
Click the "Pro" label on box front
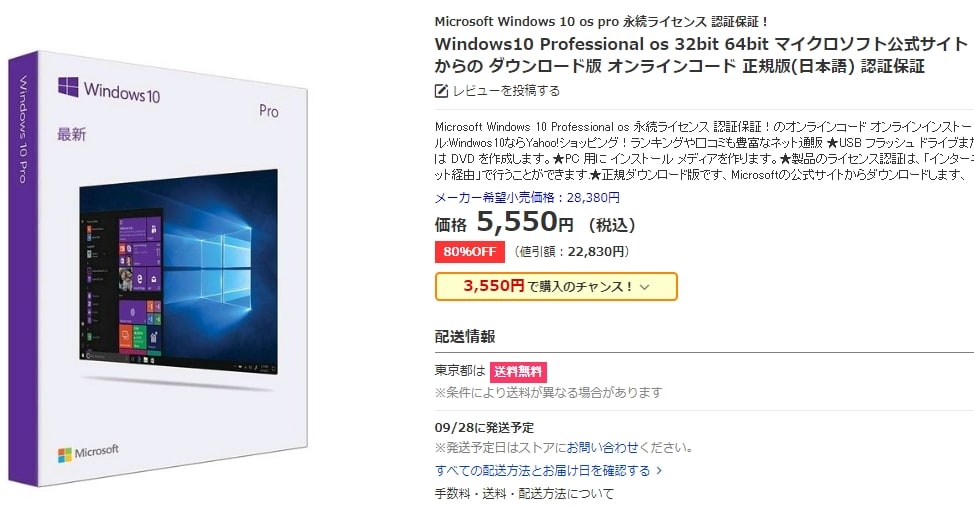tap(268, 111)
